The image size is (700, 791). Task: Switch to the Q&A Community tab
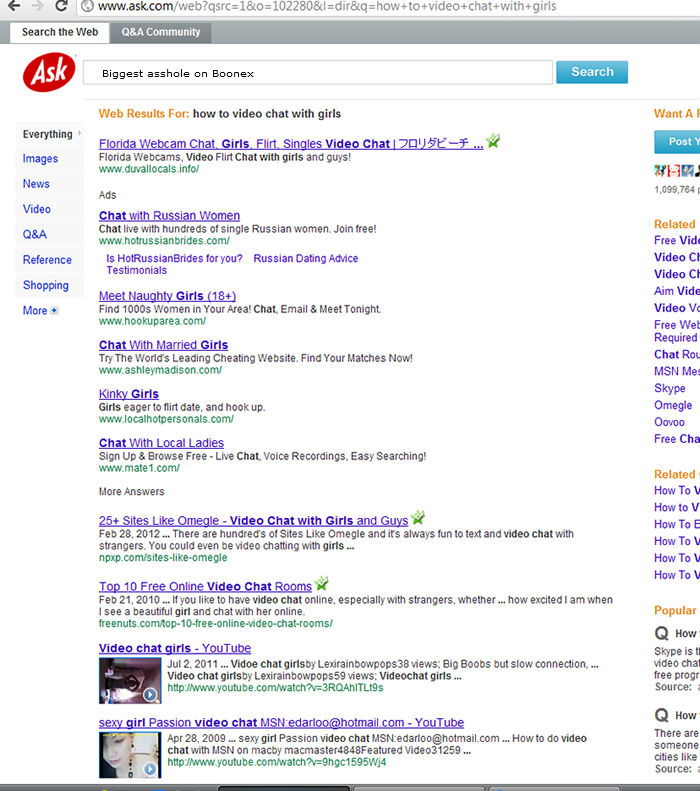pyautogui.click(x=161, y=32)
